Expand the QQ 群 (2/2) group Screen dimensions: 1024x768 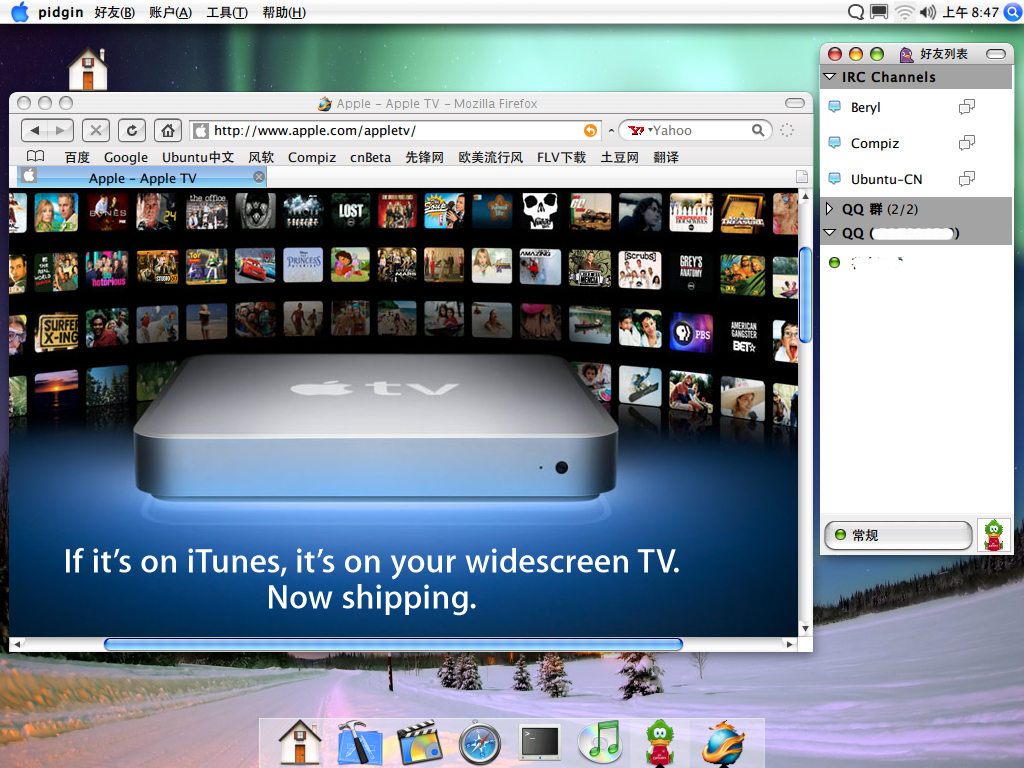[x=829, y=208]
